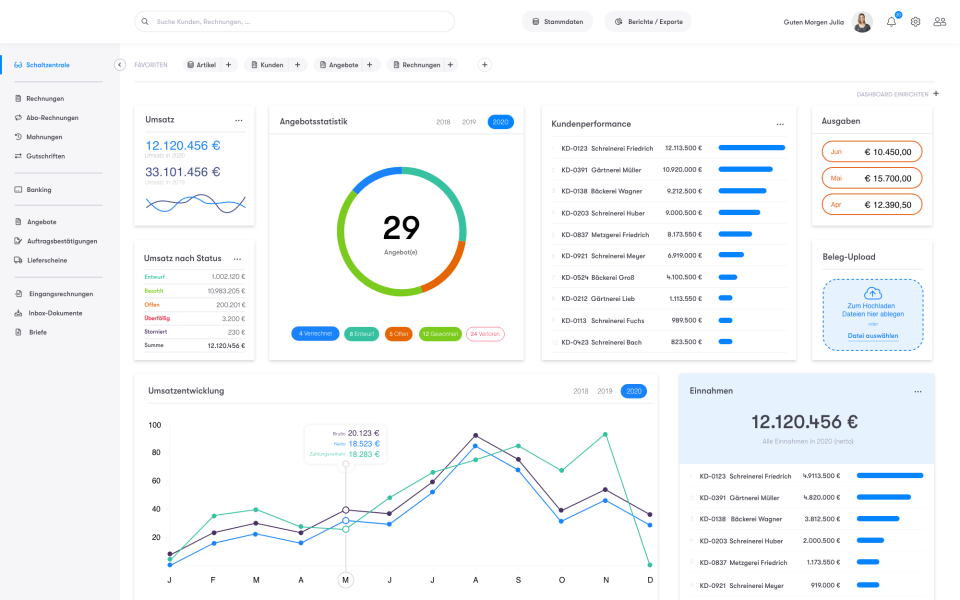Screen dimensions: 960x600
Task: Open the Kundenperformance options menu
Action: pyautogui.click(x=780, y=123)
